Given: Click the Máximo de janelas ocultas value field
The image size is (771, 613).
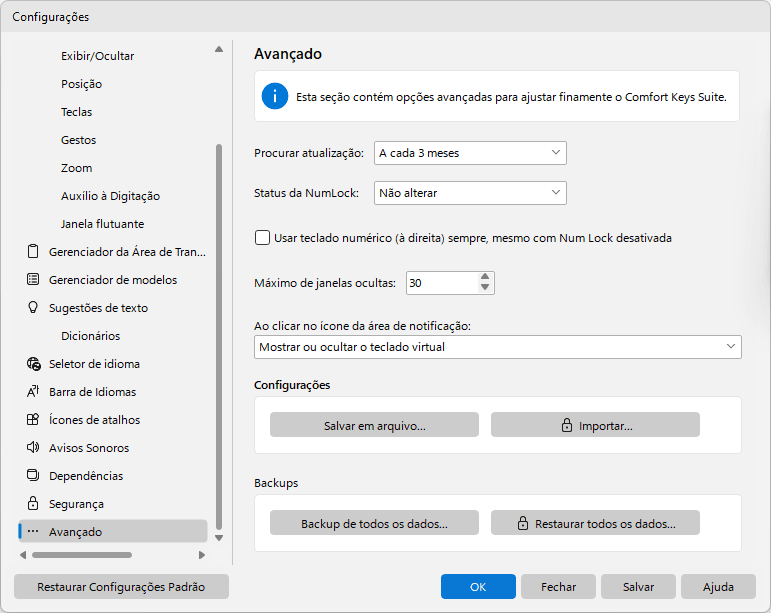Looking at the screenshot, I should [442, 283].
